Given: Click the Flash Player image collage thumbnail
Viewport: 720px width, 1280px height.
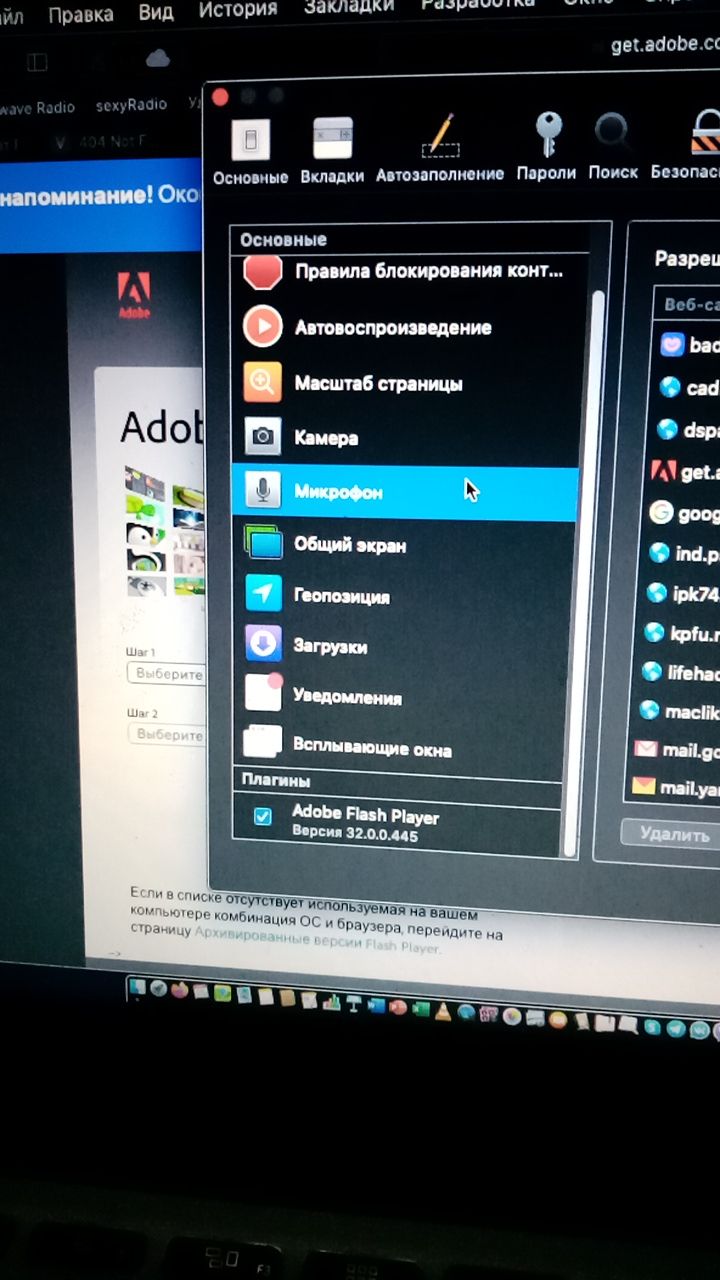Looking at the screenshot, I should click(x=165, y=530).
